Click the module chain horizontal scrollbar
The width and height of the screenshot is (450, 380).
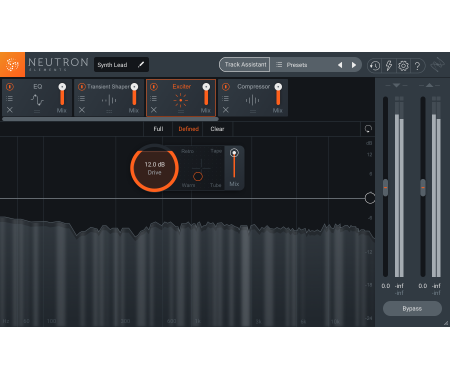(111, 119)
